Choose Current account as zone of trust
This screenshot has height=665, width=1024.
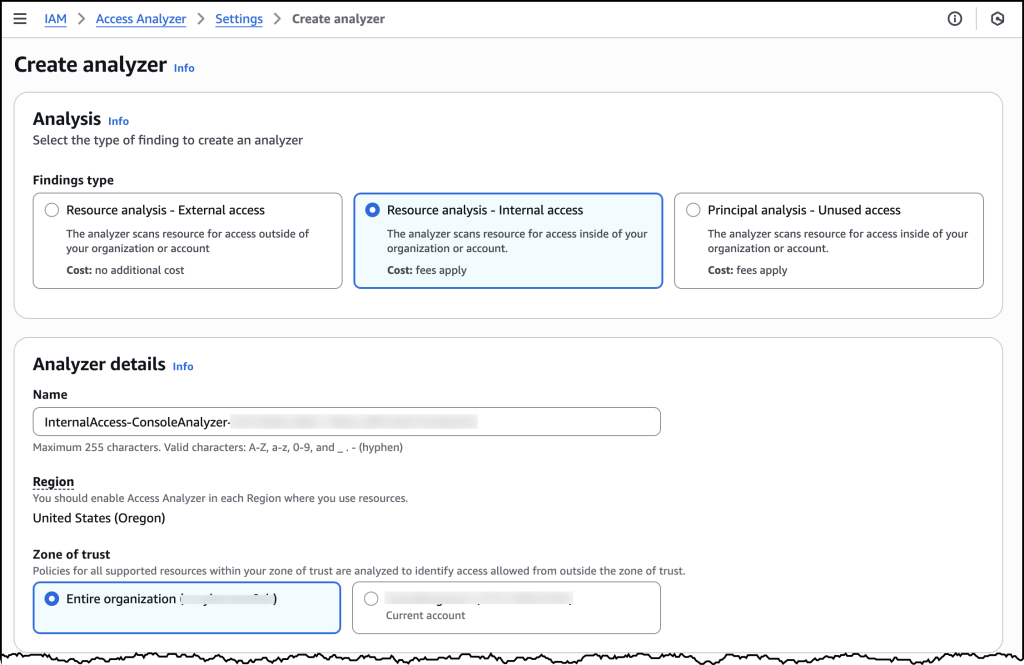(371, 598)
